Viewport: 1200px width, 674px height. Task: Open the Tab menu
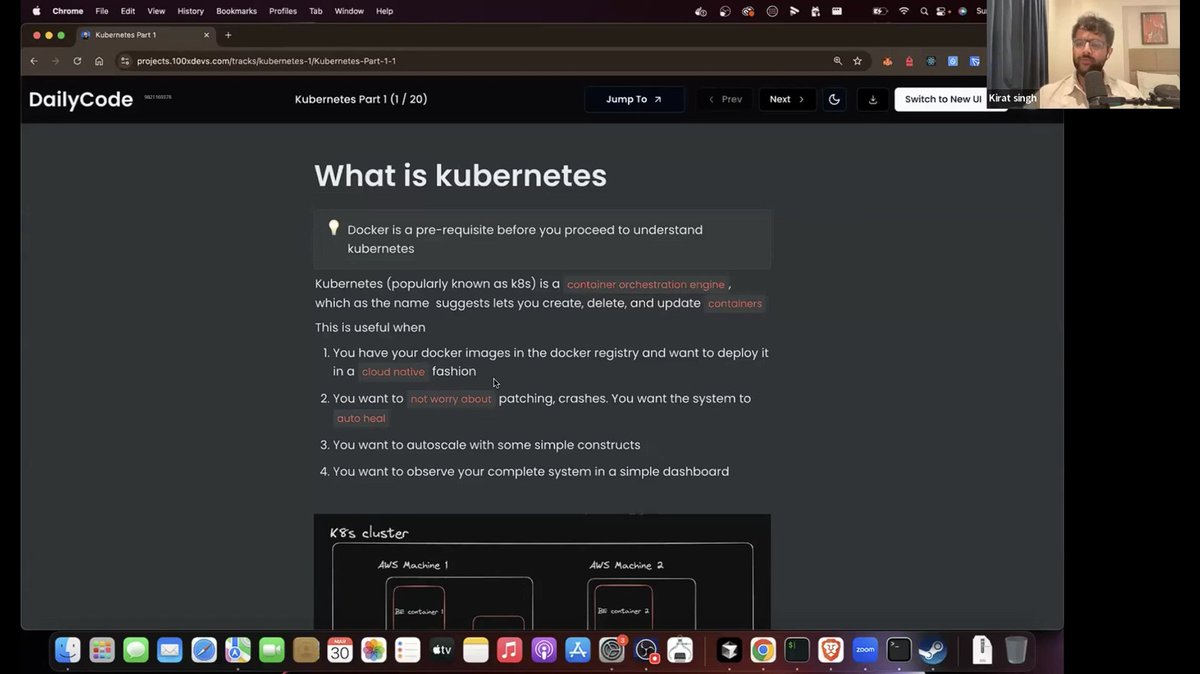[315, 11]
